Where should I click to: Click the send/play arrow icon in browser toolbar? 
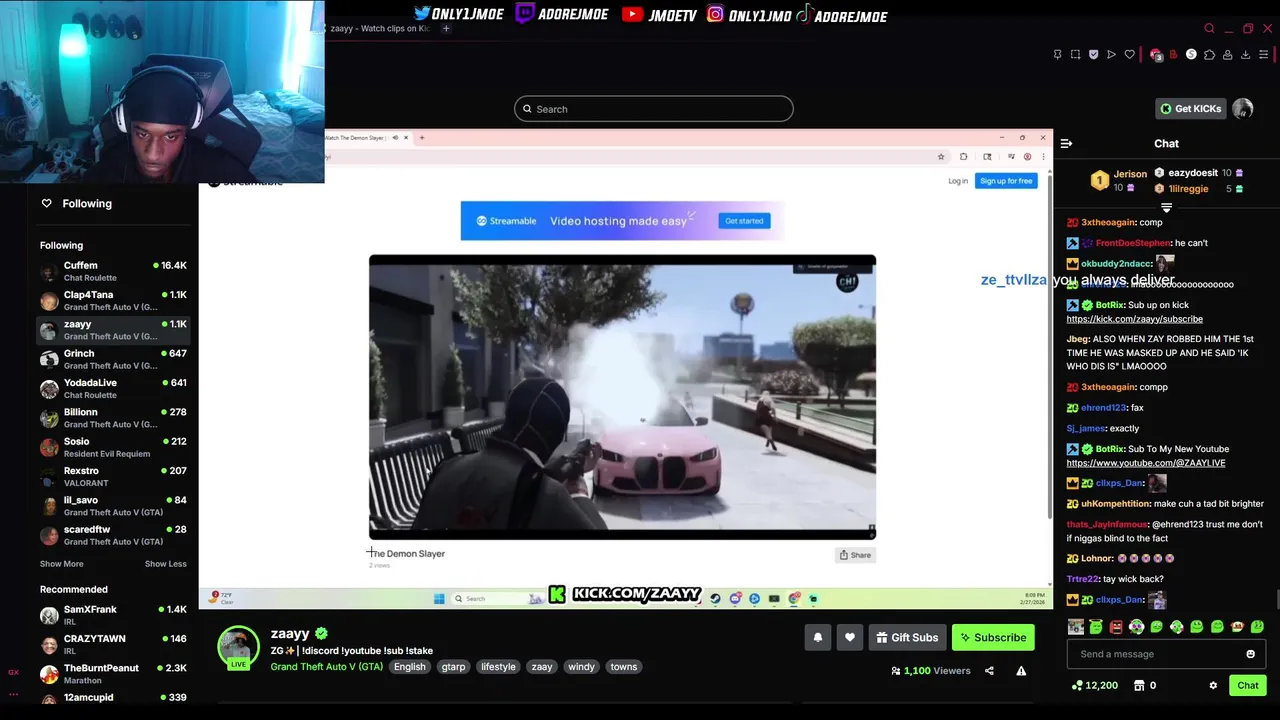point(1111,55)
